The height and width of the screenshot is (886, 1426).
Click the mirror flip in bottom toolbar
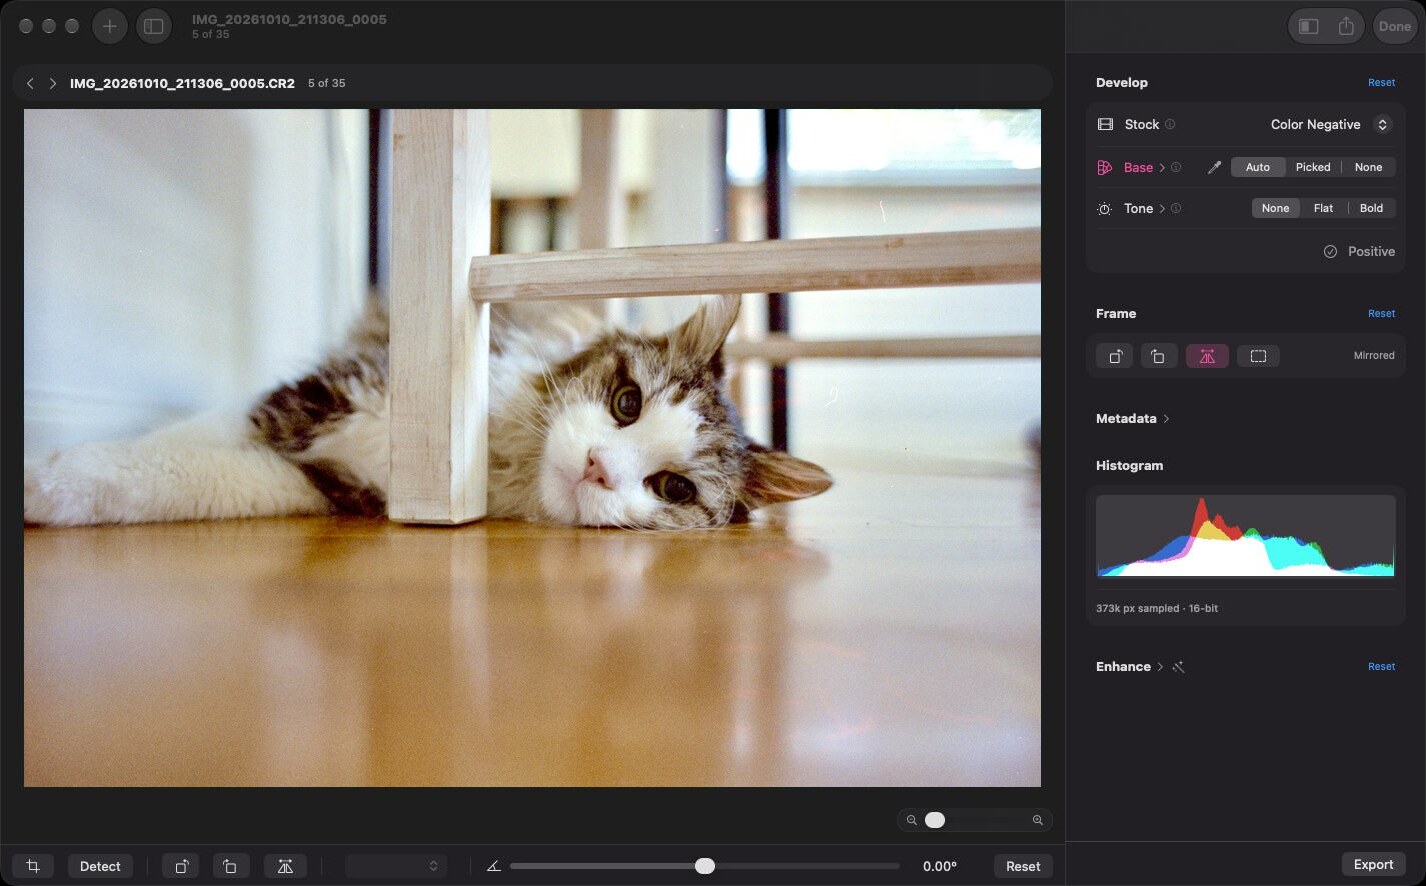point(285,866)
